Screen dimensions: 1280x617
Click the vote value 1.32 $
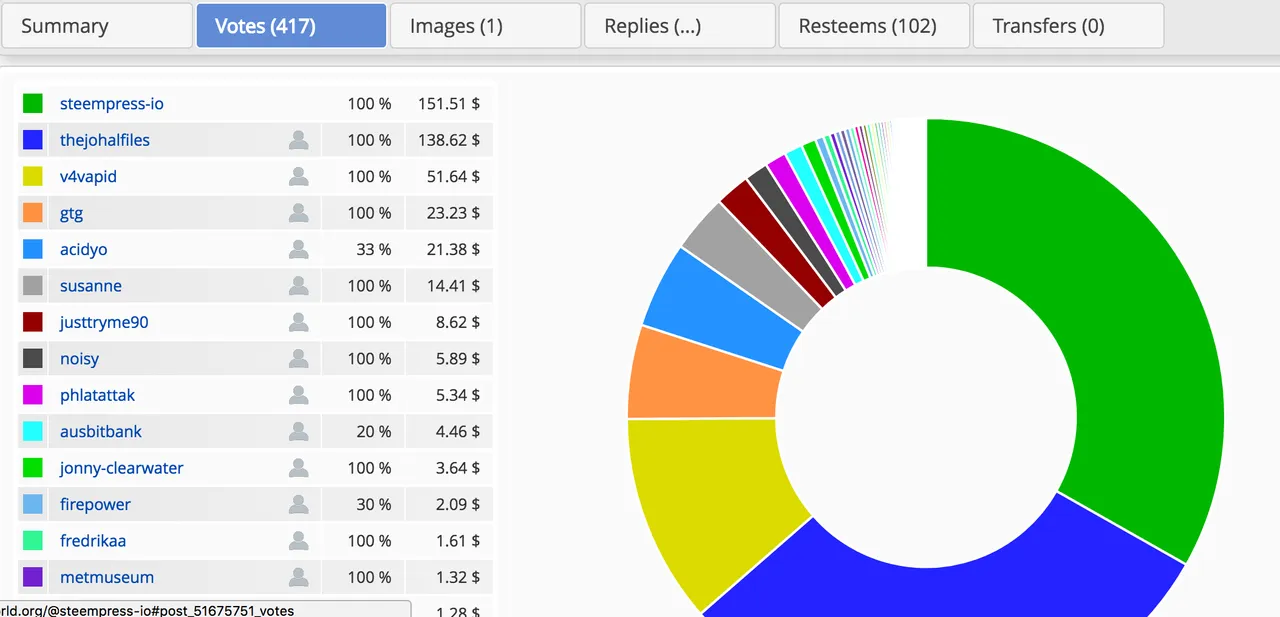(x=458, y=578)
